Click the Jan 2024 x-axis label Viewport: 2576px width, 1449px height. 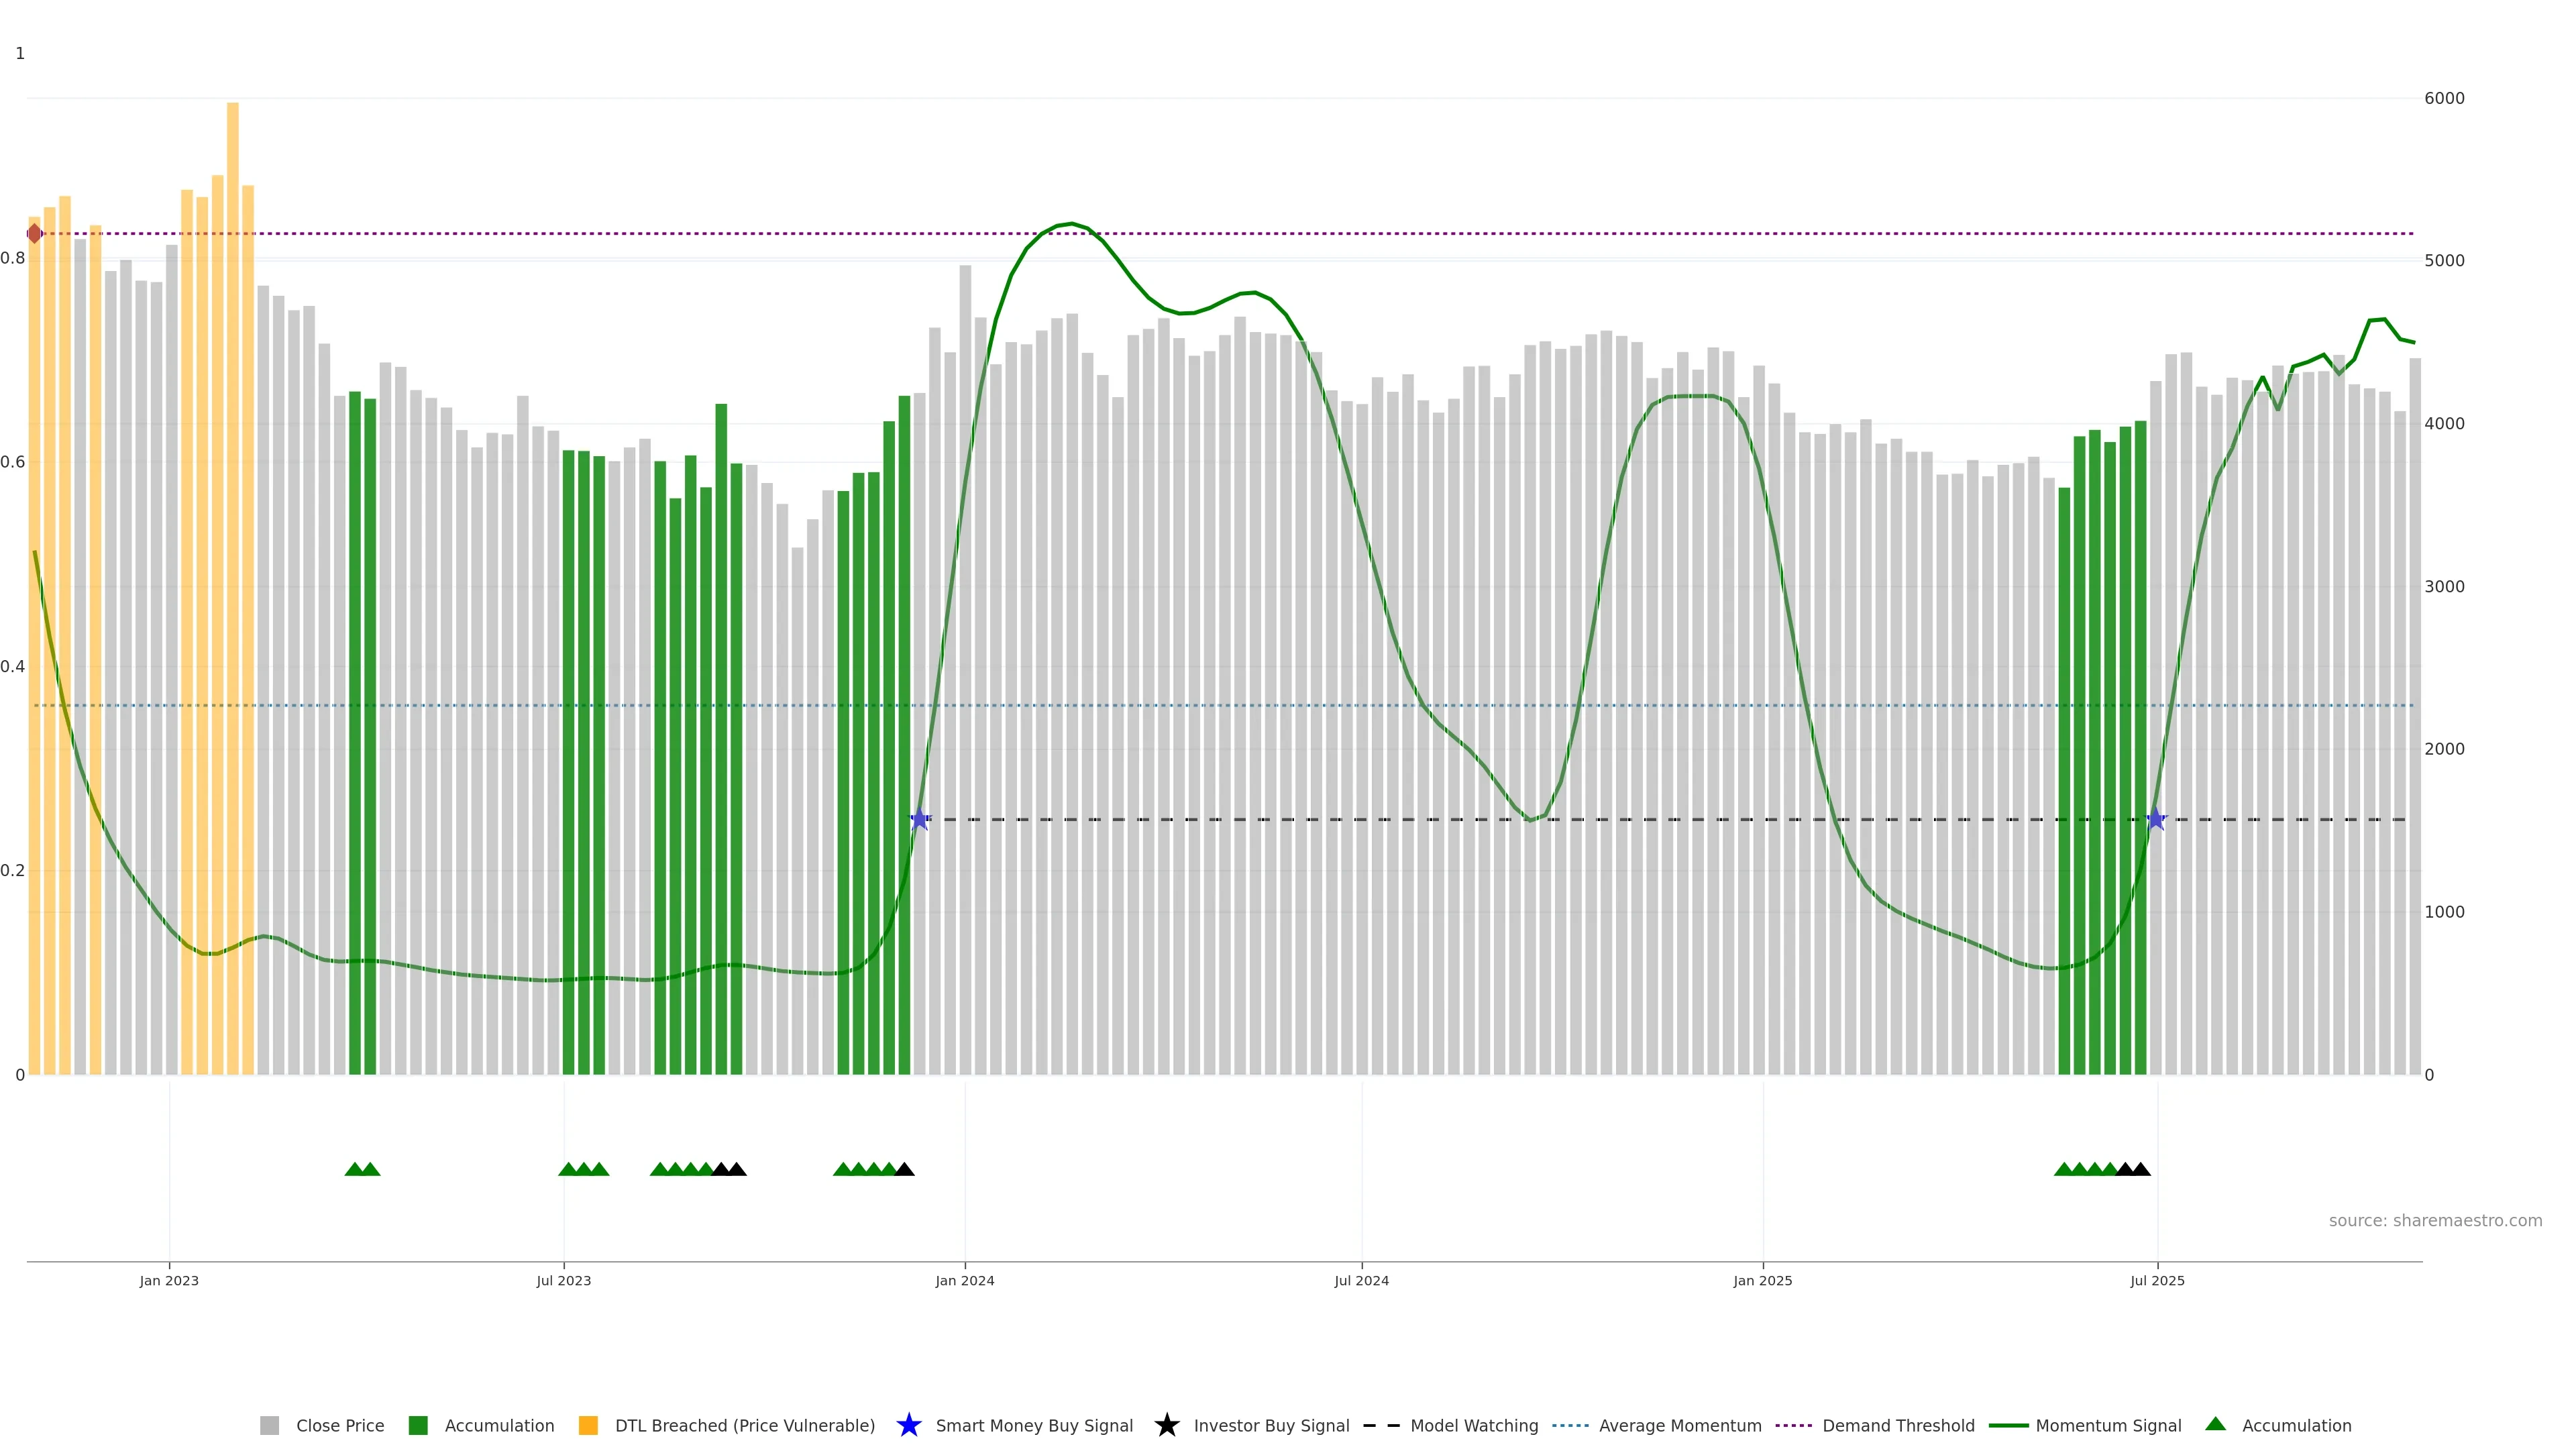964,1280
